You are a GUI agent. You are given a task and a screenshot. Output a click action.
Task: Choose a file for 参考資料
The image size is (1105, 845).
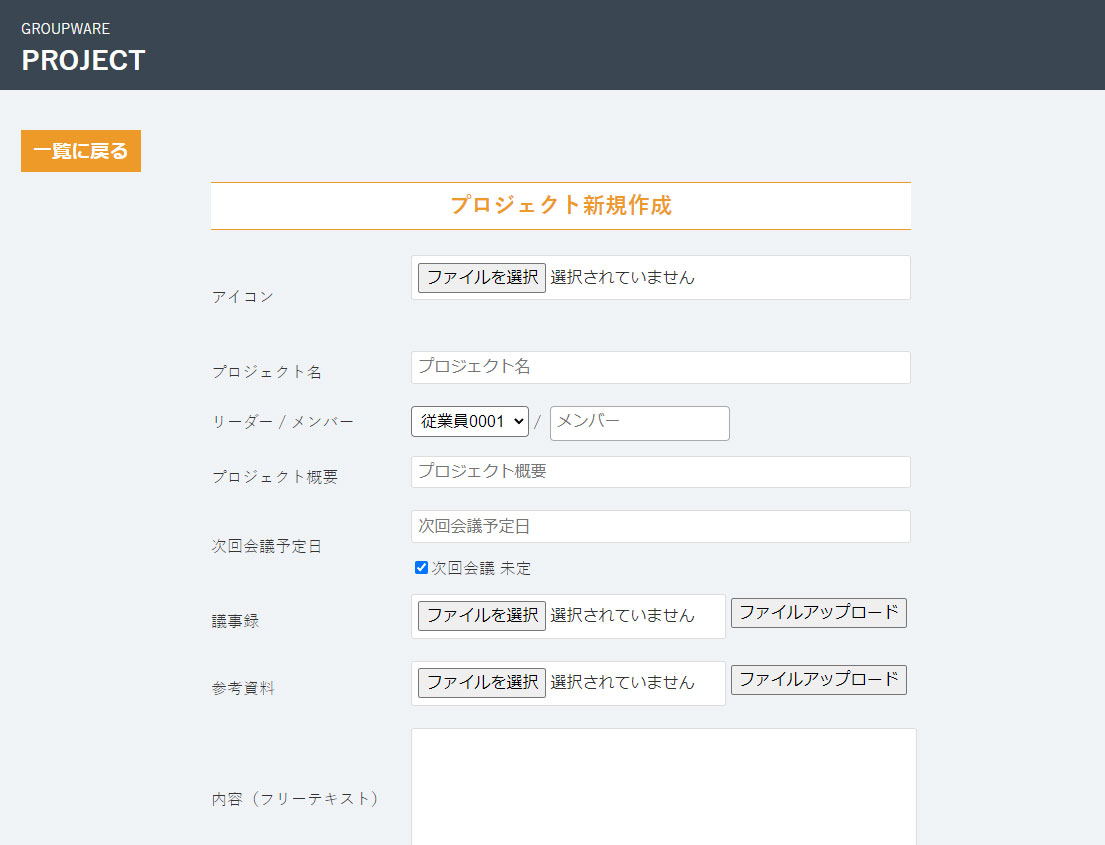[x=481, y=682]
